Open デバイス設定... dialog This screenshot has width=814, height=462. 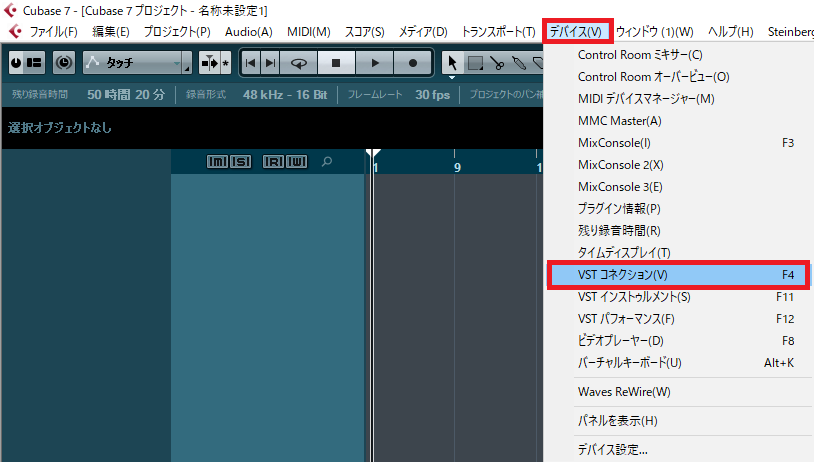pyautogui.click(x=678, y=450)
